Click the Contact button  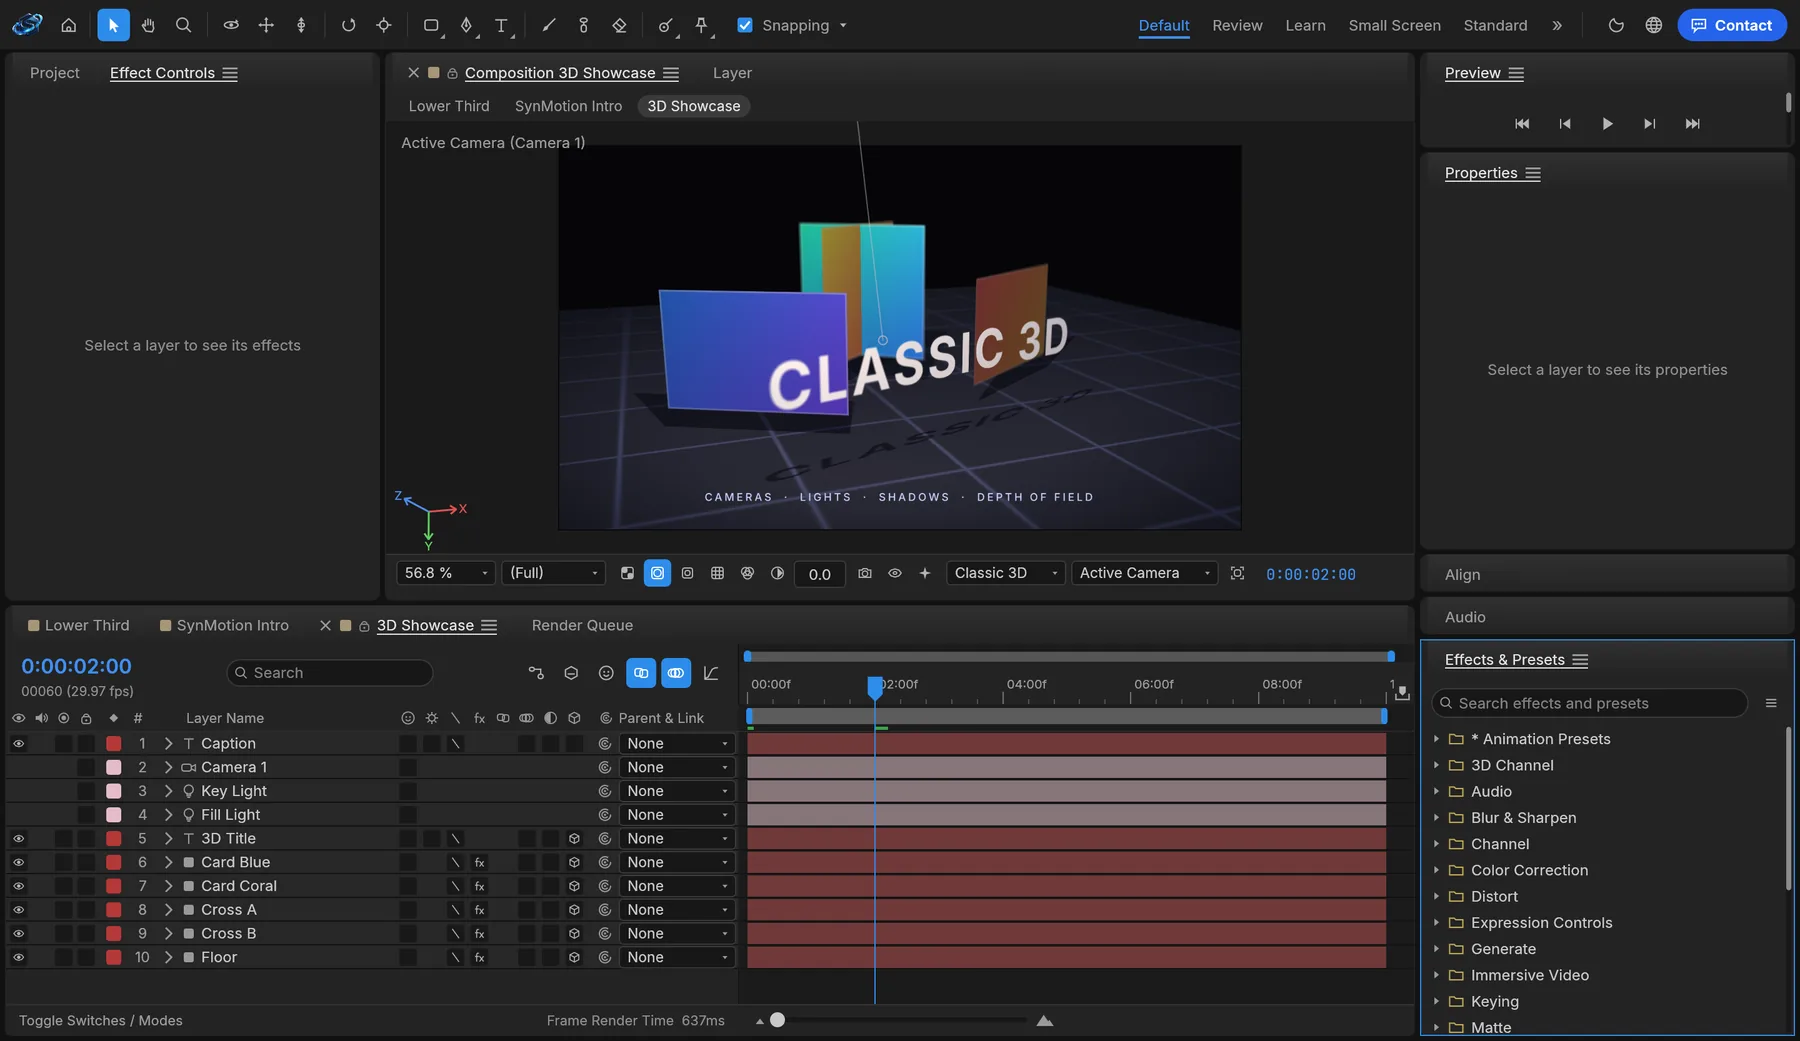coord(1732,25)
